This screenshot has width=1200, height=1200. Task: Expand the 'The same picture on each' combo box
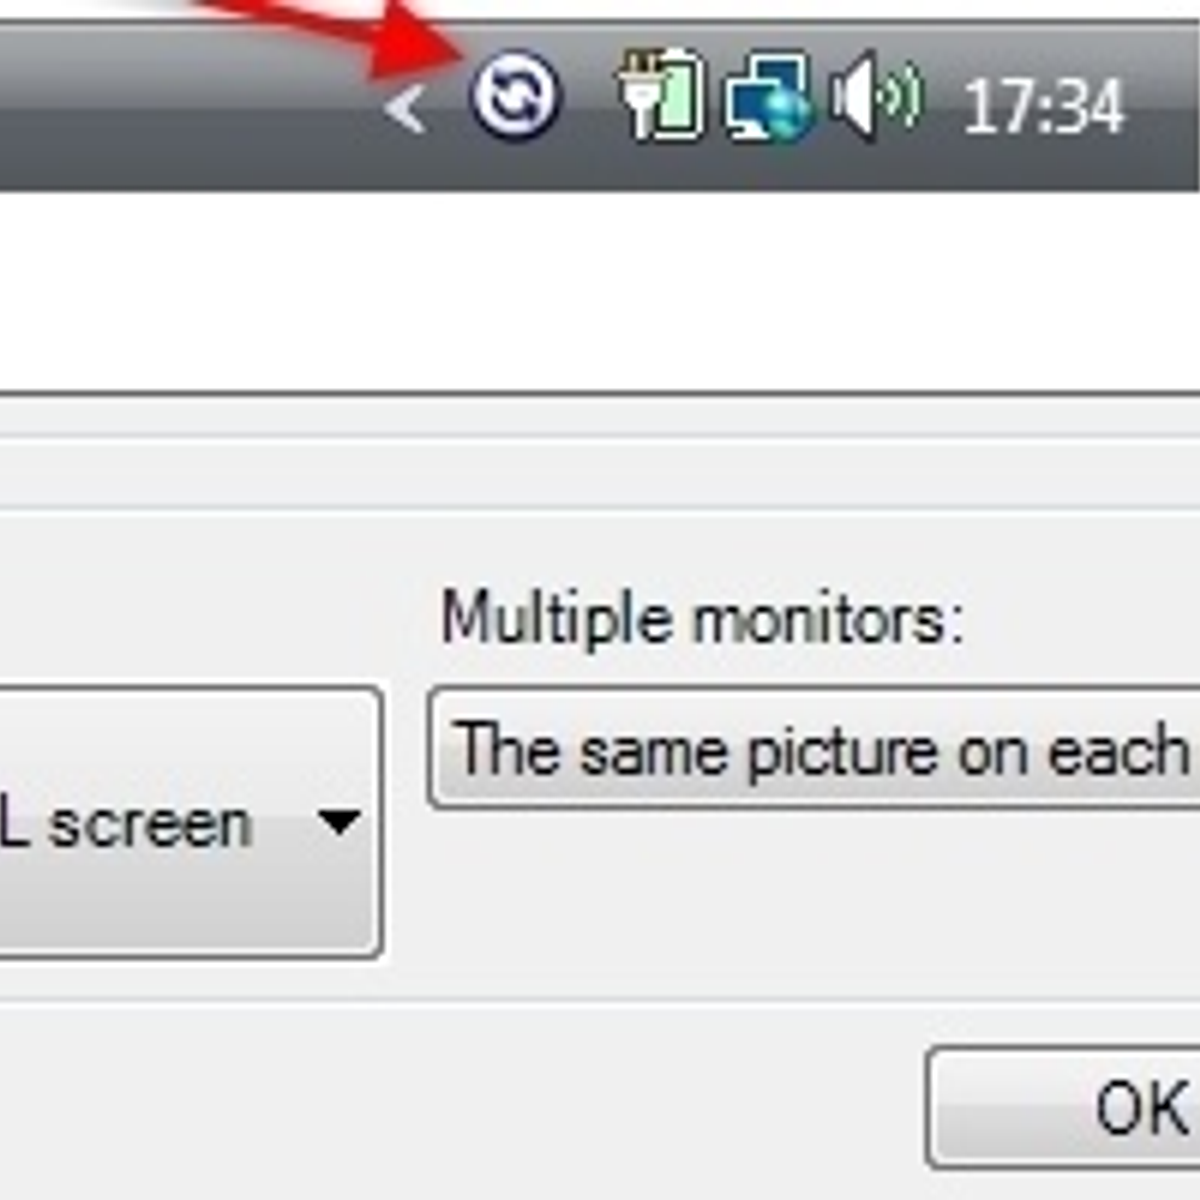tap(814, 748)
